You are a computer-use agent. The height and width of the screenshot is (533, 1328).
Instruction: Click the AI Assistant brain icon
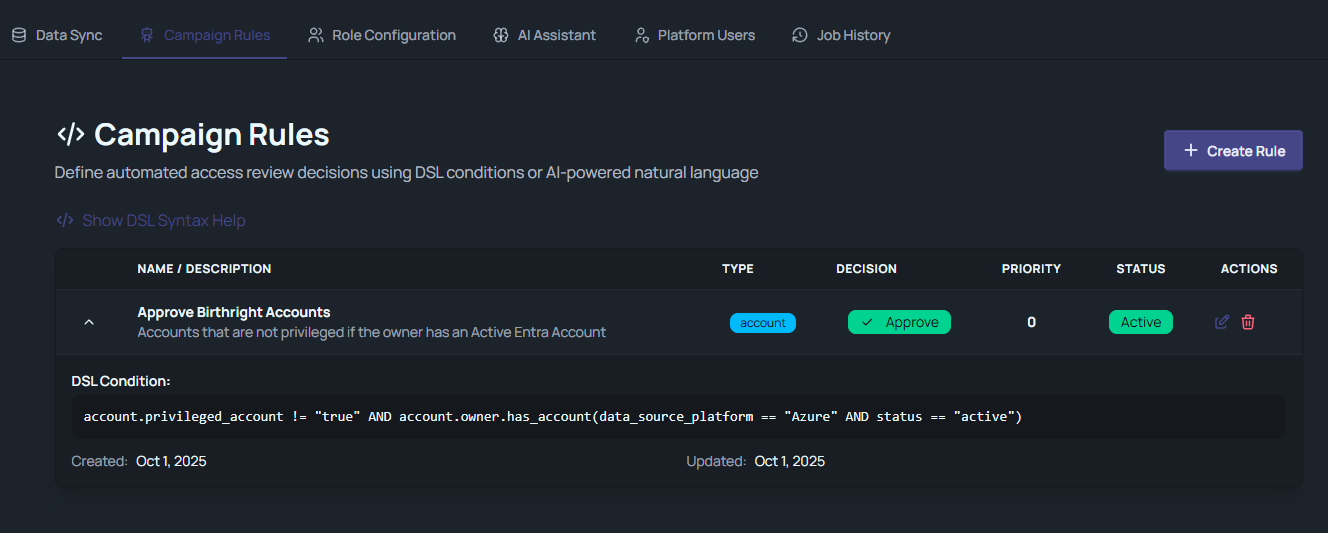pyautogui.click(x=501, y=35)
